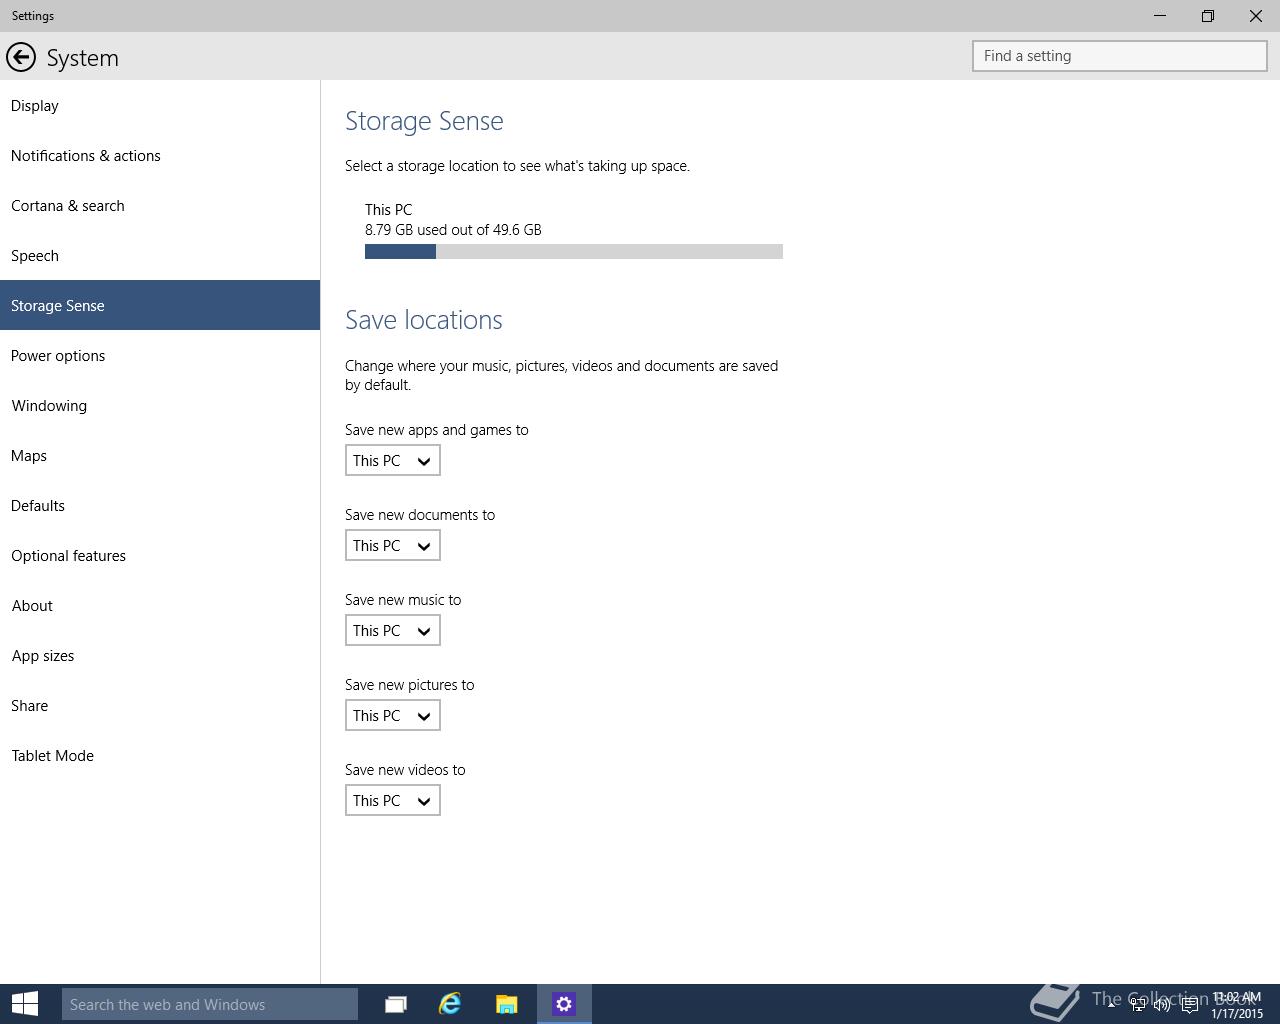Select This PC storage location
The height and width of the screenshot is (1024, 1280).
tap(574, 230)
